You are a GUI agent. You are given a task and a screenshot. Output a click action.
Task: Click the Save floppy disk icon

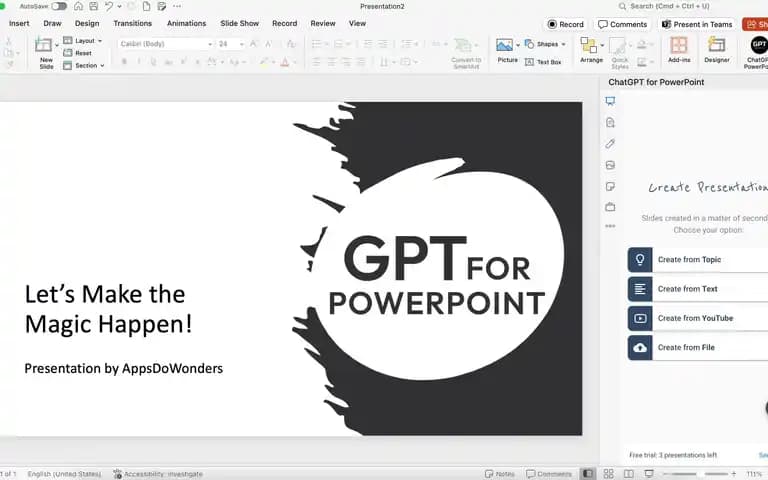pyautogui.click(x=94, y=6)
